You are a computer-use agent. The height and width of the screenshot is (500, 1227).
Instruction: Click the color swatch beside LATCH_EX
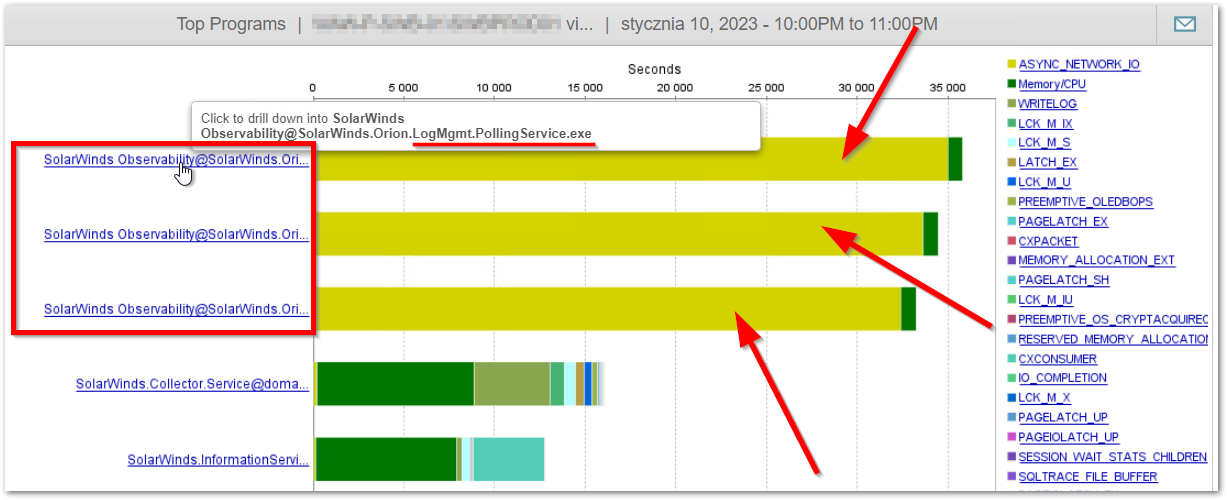click(1012, 163)
